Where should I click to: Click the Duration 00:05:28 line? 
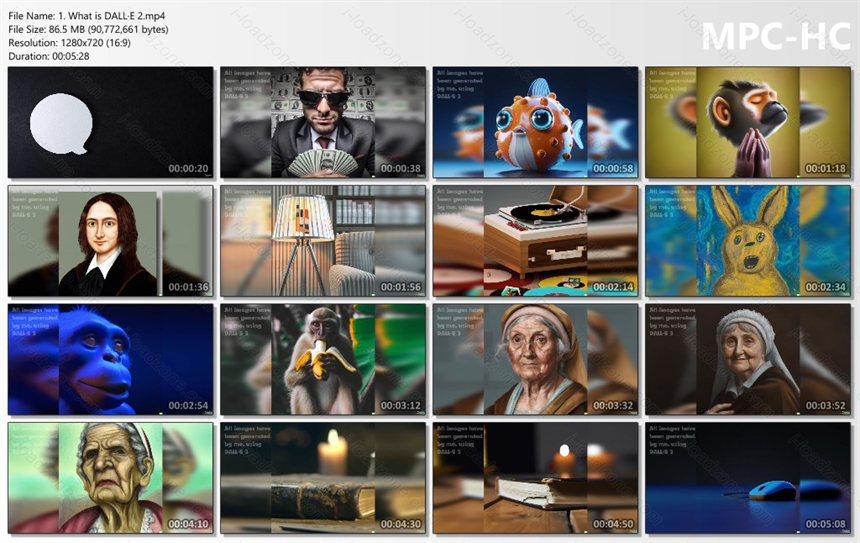49,56
